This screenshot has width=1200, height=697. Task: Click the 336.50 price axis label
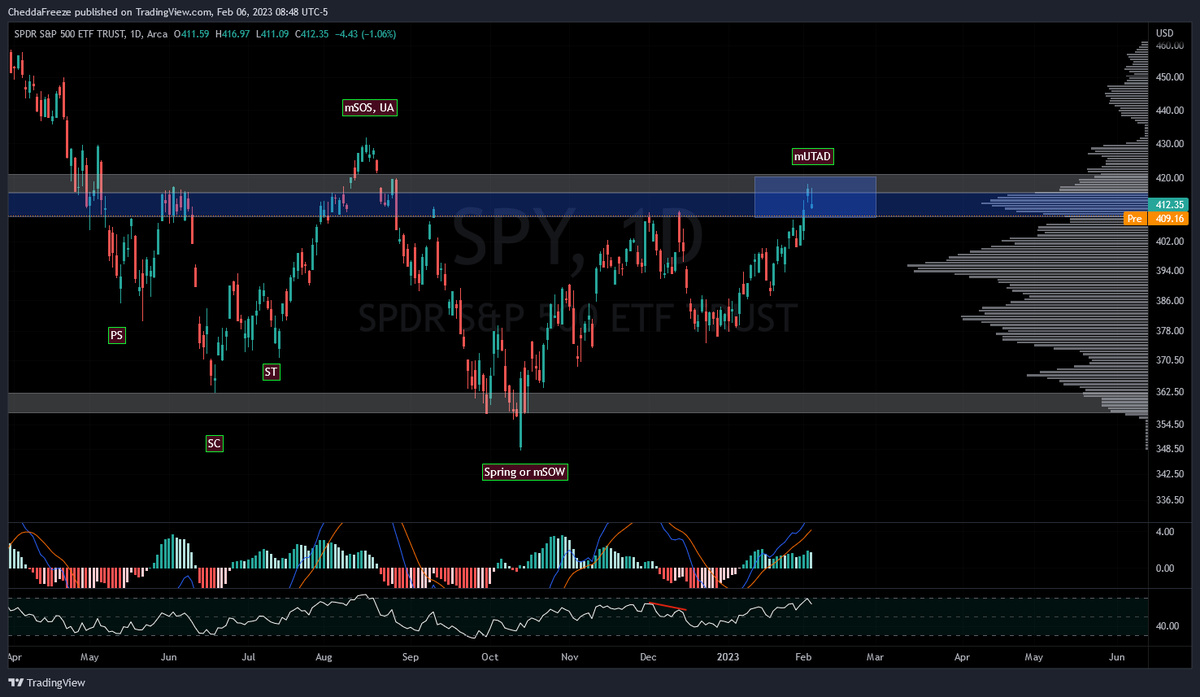(x=1169, y=500)
